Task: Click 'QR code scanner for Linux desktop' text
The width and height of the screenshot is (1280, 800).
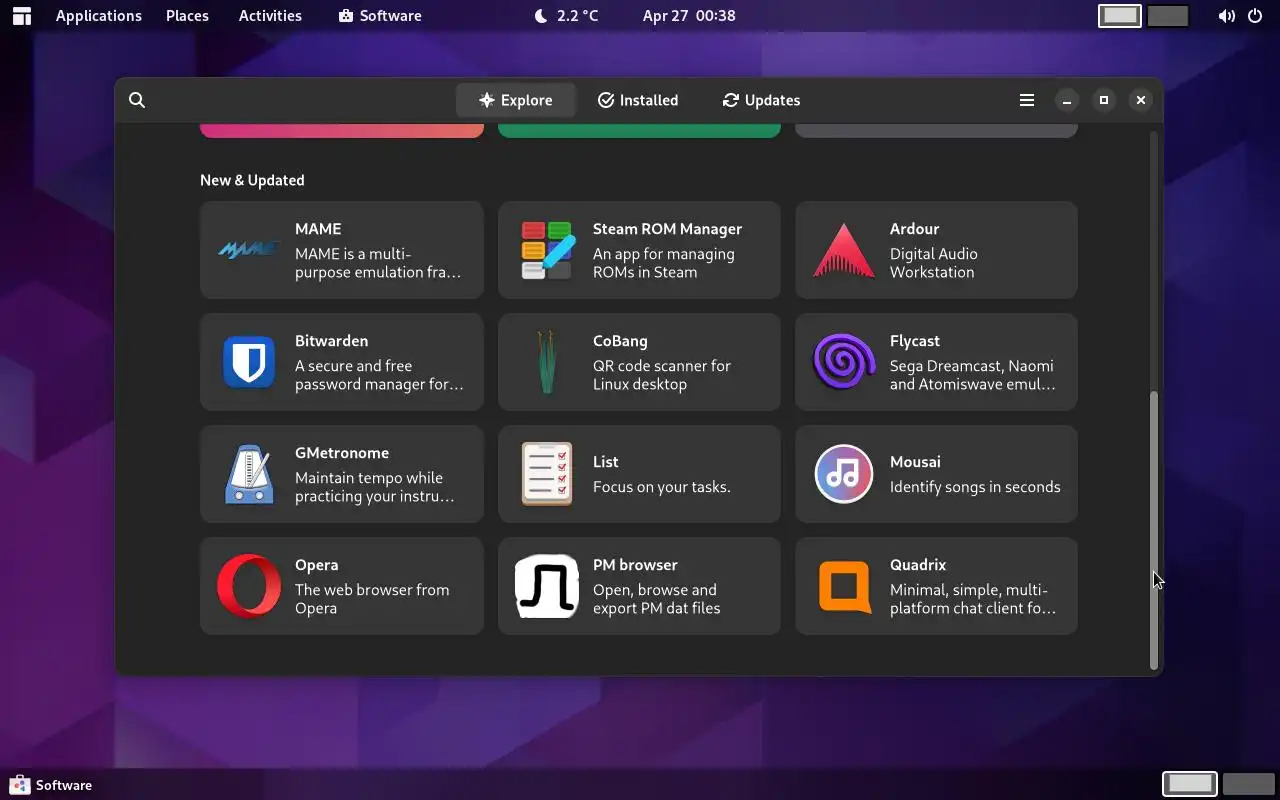Action: click(x=662, y=375)
